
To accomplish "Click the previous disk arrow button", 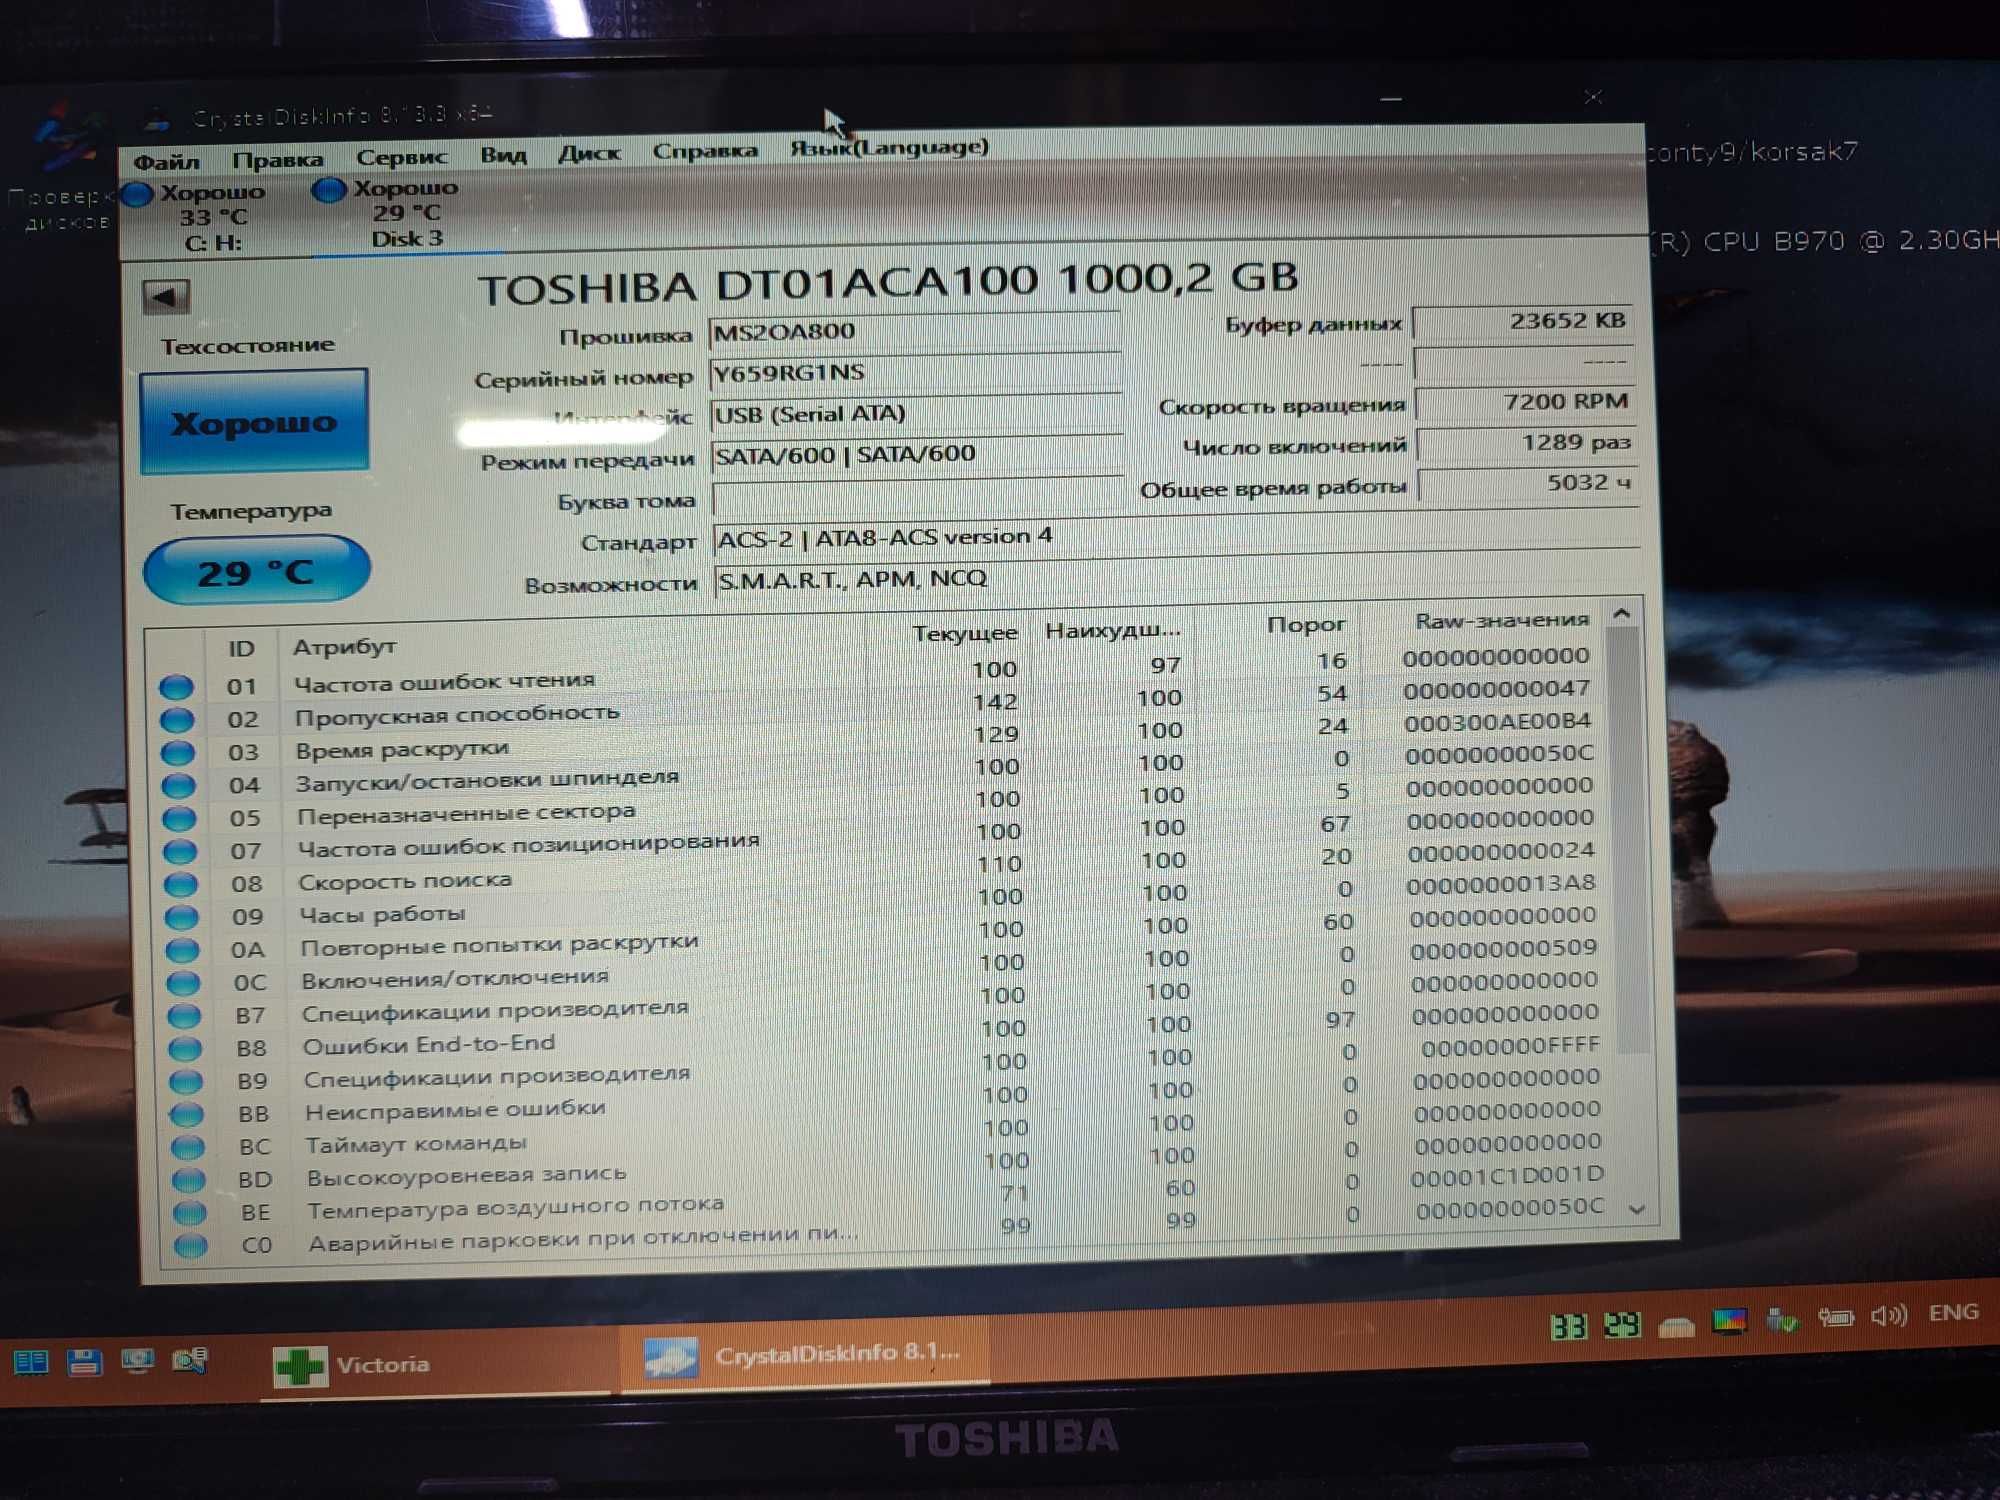I will tap(166, 297).
